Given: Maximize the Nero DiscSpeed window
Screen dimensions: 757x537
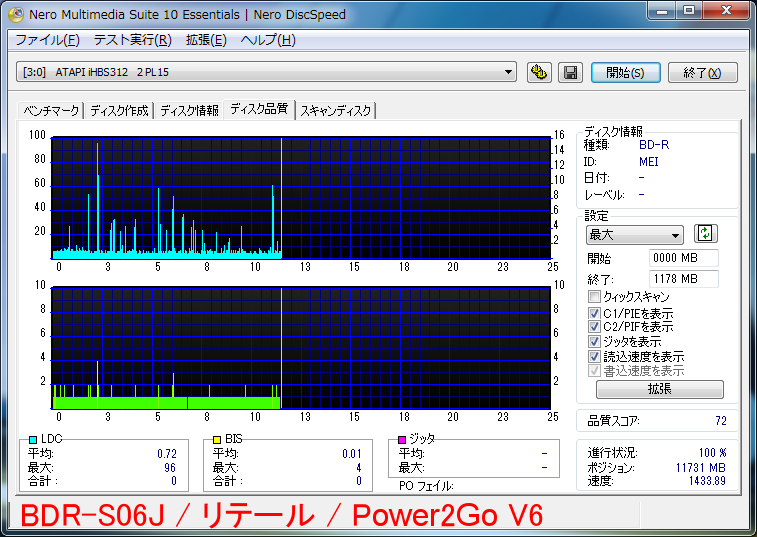Looking at the screenshot, I should click(689, 11).
